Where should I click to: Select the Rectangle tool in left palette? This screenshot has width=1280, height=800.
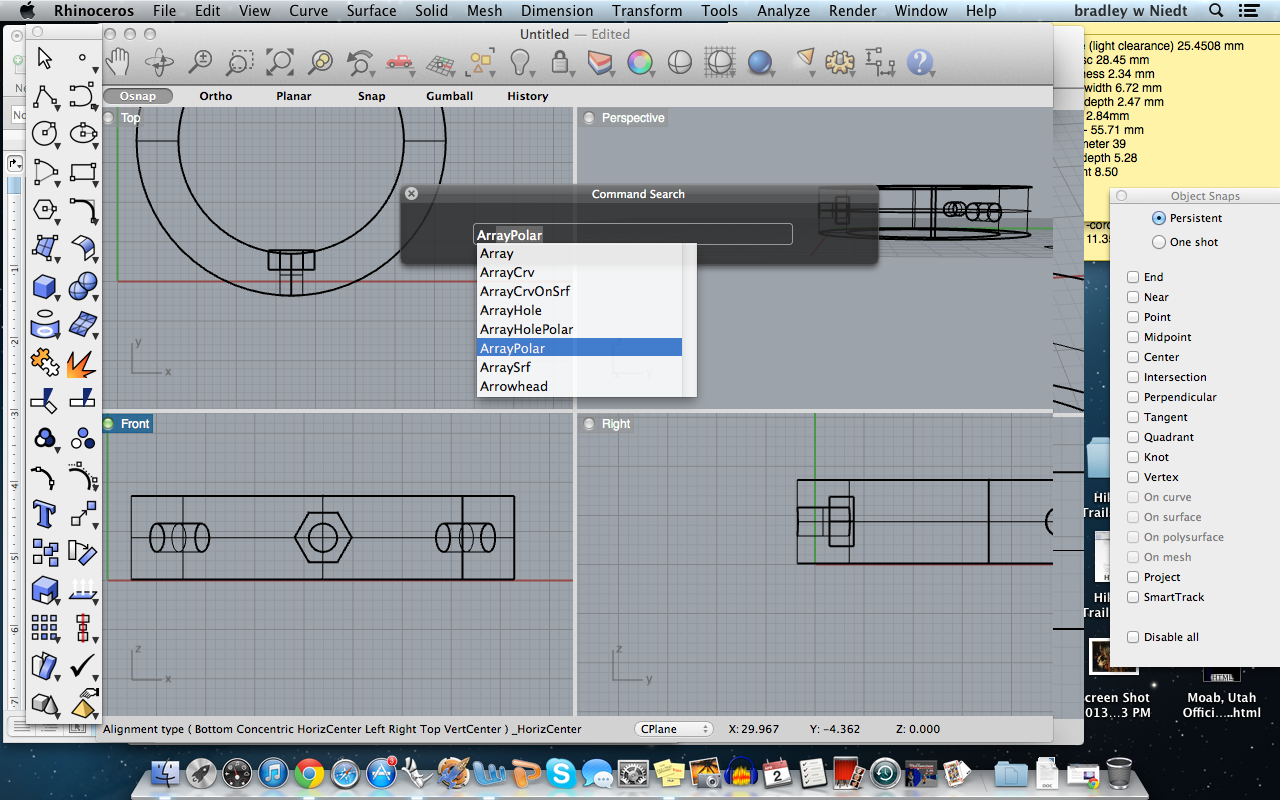click(83, 171)
